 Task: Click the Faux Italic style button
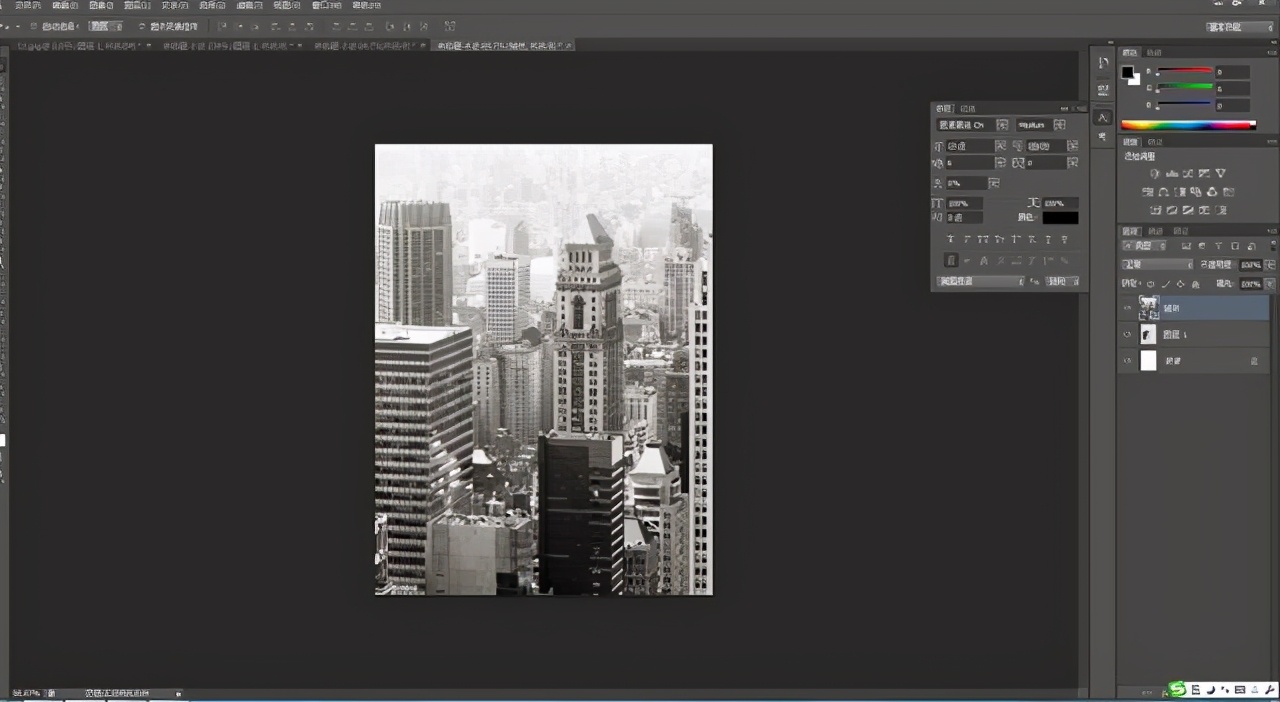coord(967,237)
